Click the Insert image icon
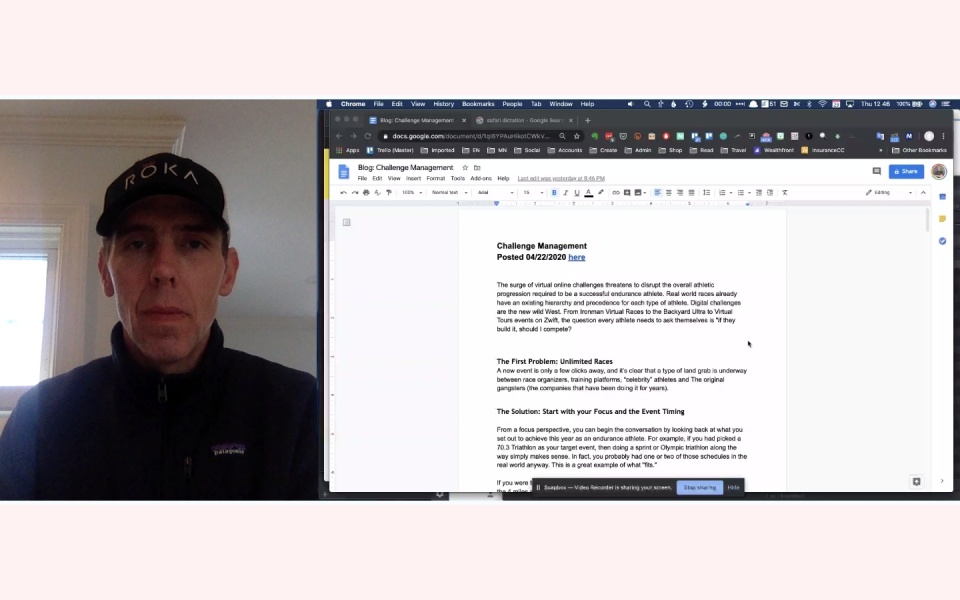This screenshot has width=960, height=600. (x=638, y=193)
